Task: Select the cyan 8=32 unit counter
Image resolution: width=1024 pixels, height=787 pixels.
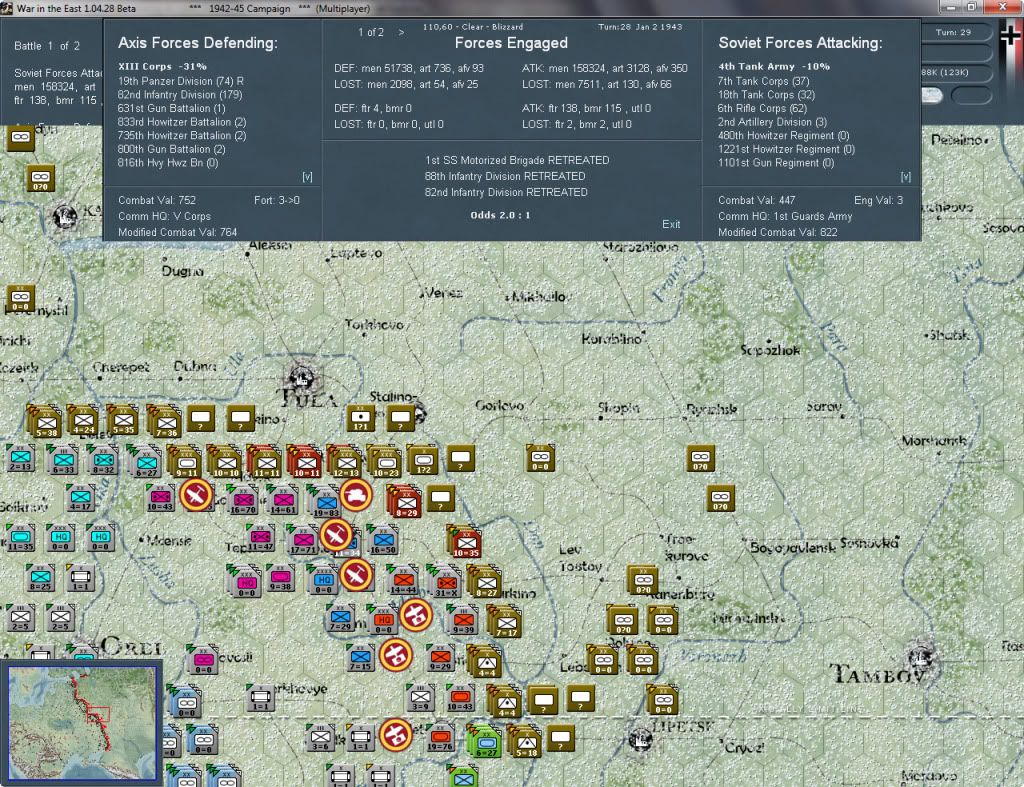Action: (102, 458)
